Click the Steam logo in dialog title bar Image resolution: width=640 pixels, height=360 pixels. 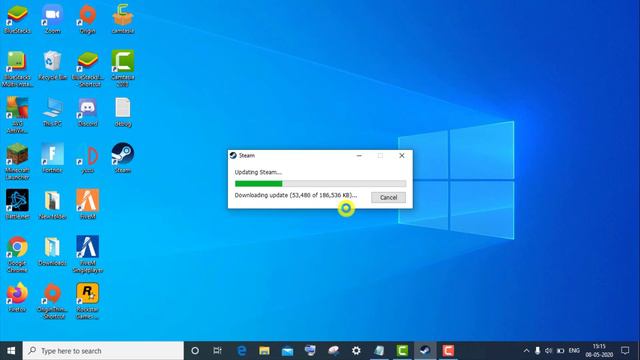pos(233,156)
